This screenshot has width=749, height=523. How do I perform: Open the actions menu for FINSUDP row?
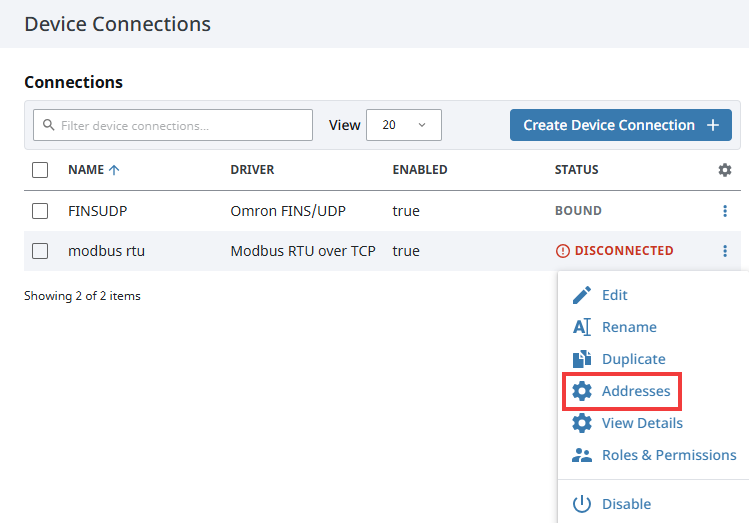tap(725, 211)
